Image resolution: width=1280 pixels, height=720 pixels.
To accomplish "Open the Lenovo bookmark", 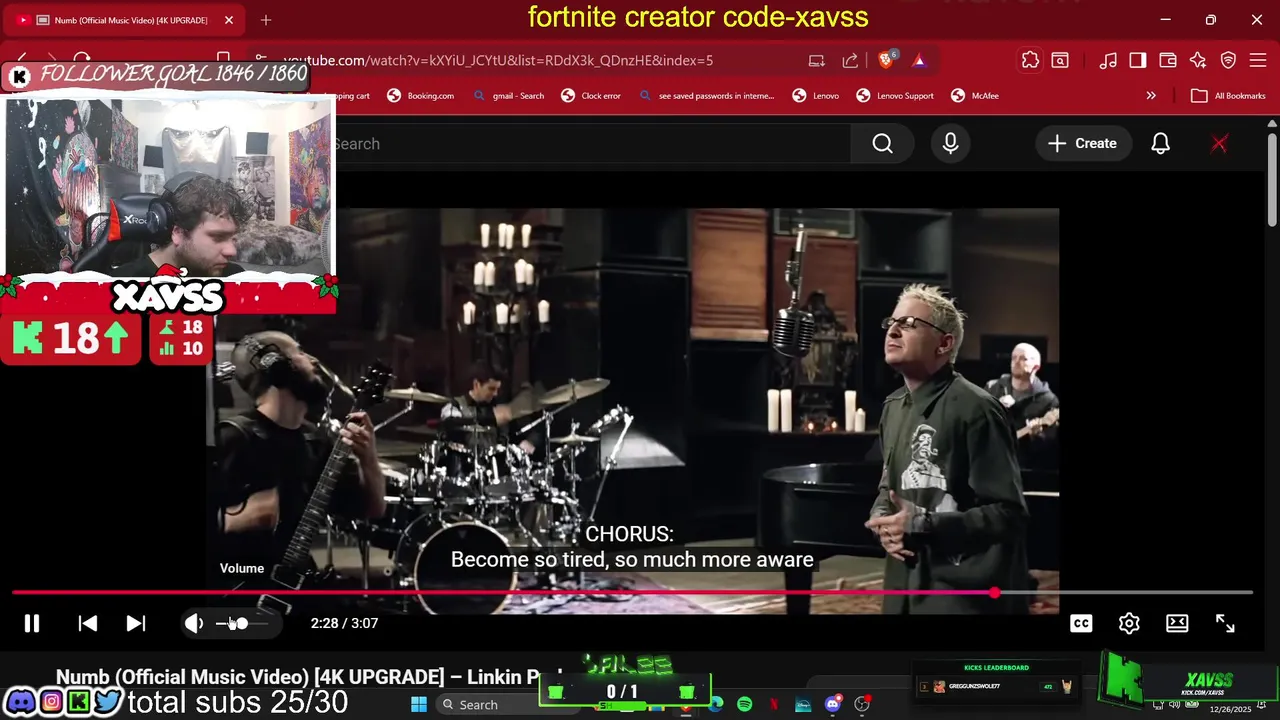I will click(816, 96).
